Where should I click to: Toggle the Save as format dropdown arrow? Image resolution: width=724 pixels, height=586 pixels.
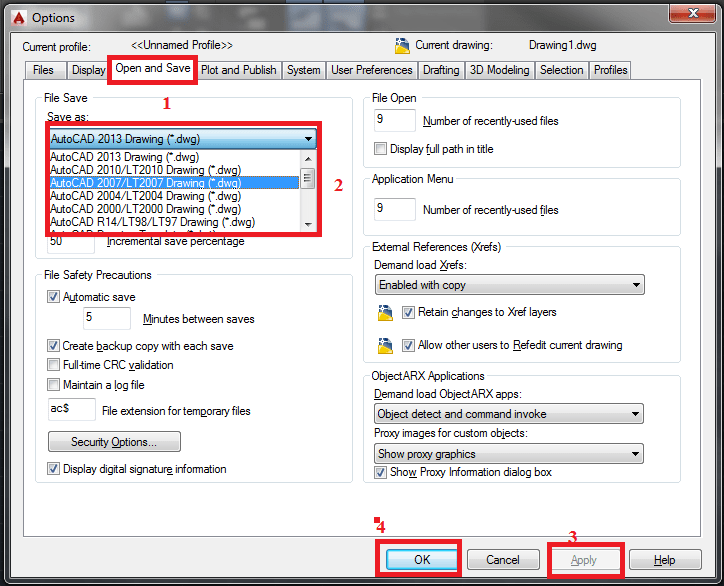(x=308, y=139)
